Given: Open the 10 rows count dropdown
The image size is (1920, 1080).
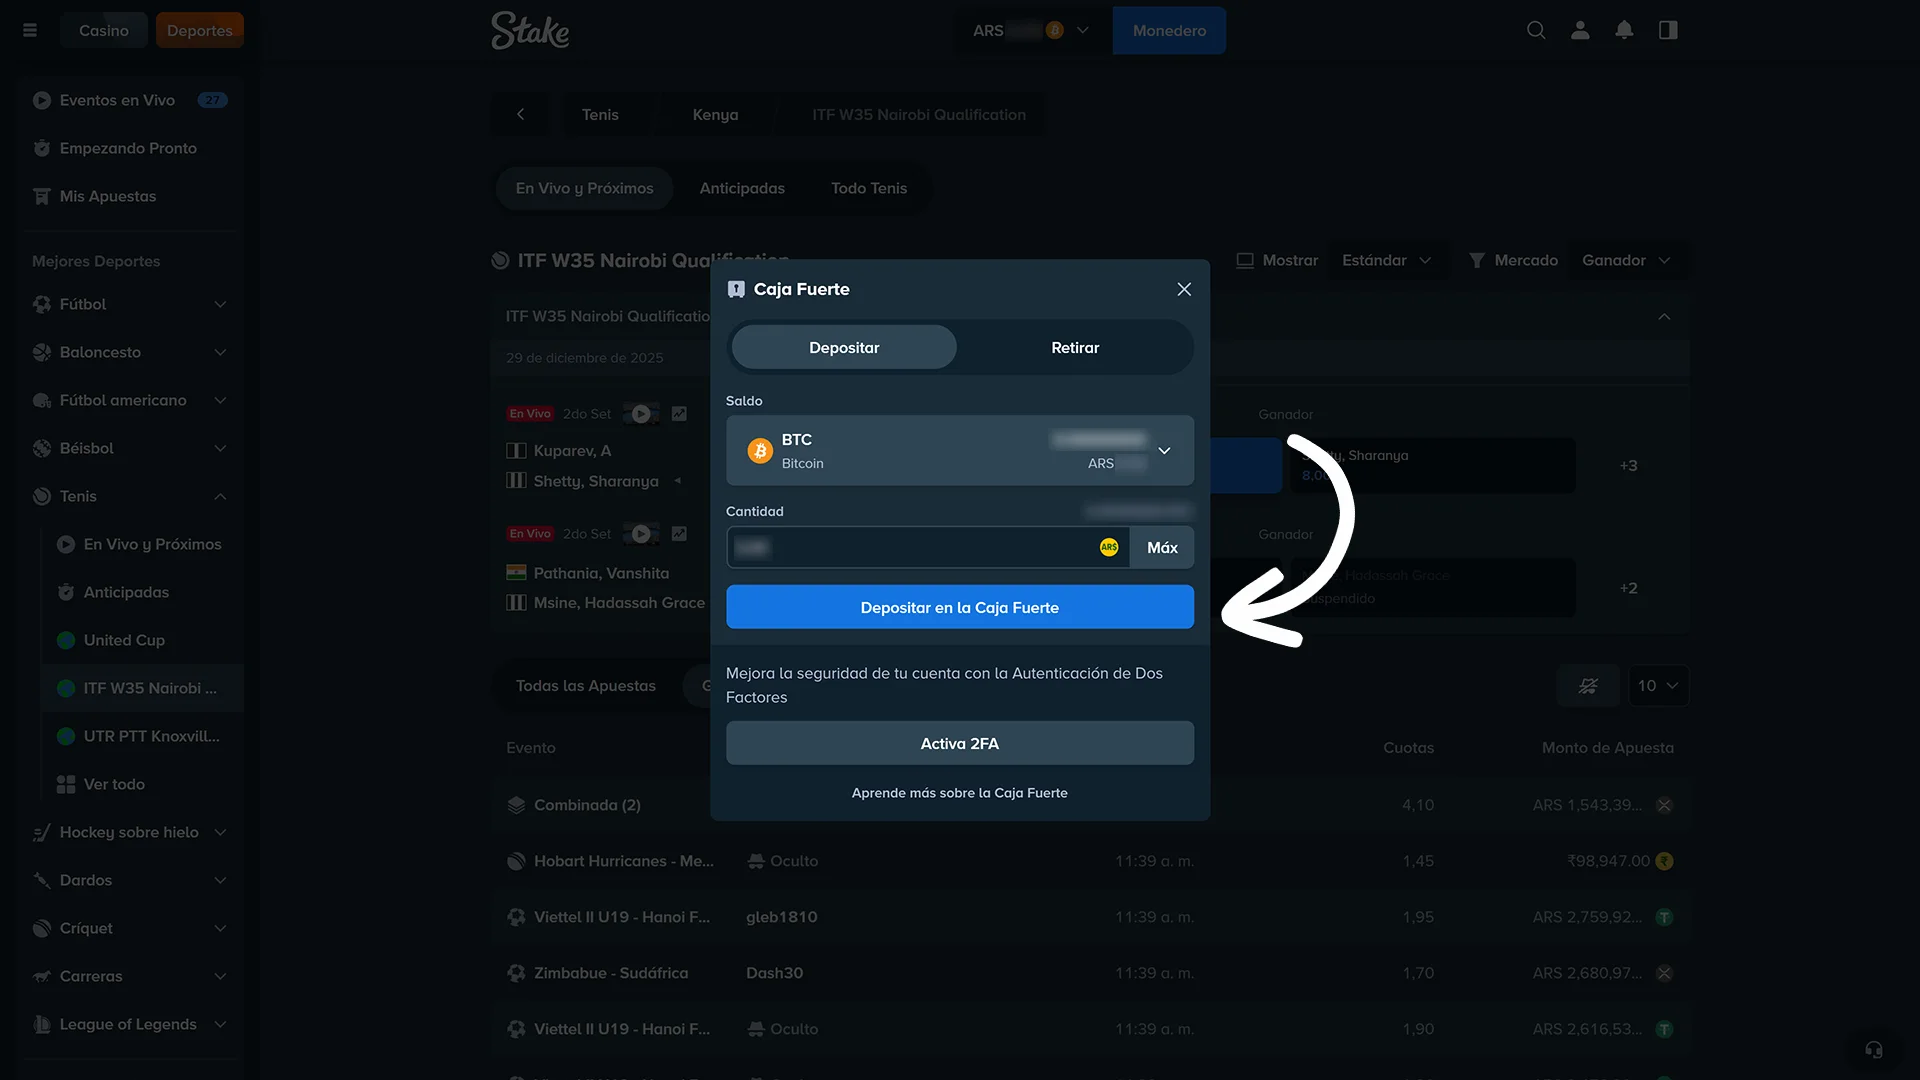Looking at the screenshot, I should click(1658, 685).
